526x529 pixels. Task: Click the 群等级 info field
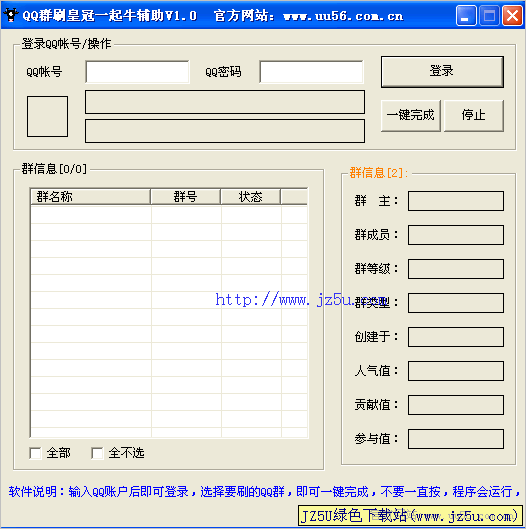point(456,269)
